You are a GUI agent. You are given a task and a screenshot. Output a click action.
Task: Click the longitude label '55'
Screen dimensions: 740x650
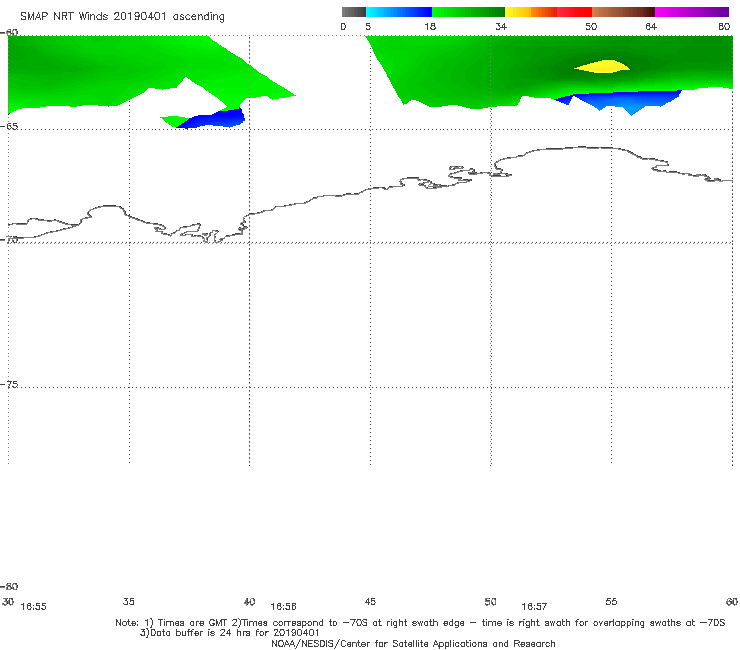click(x=611, y=601)
